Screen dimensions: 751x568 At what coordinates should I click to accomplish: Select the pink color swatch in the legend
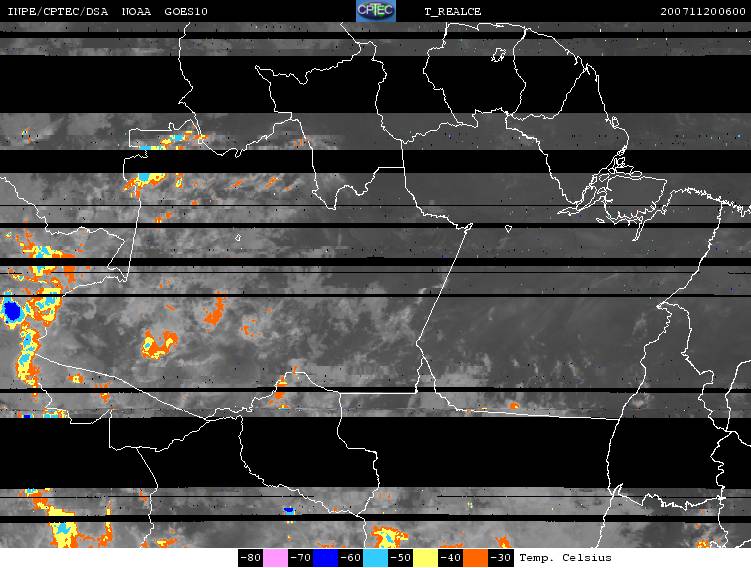(x=275, y=558)
